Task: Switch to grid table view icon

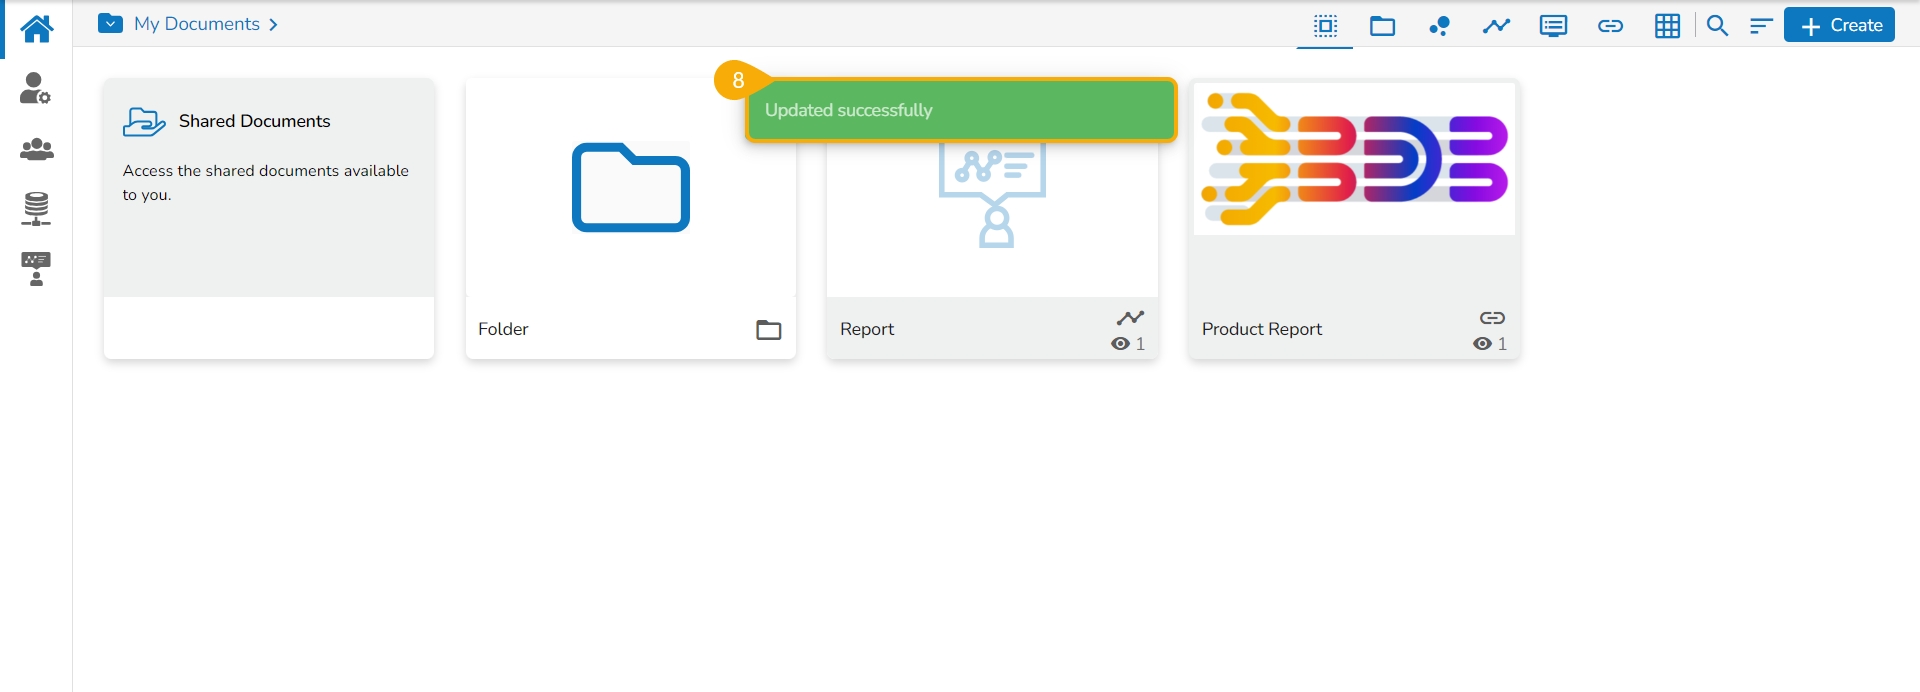Action: (x=1667, y=26)
